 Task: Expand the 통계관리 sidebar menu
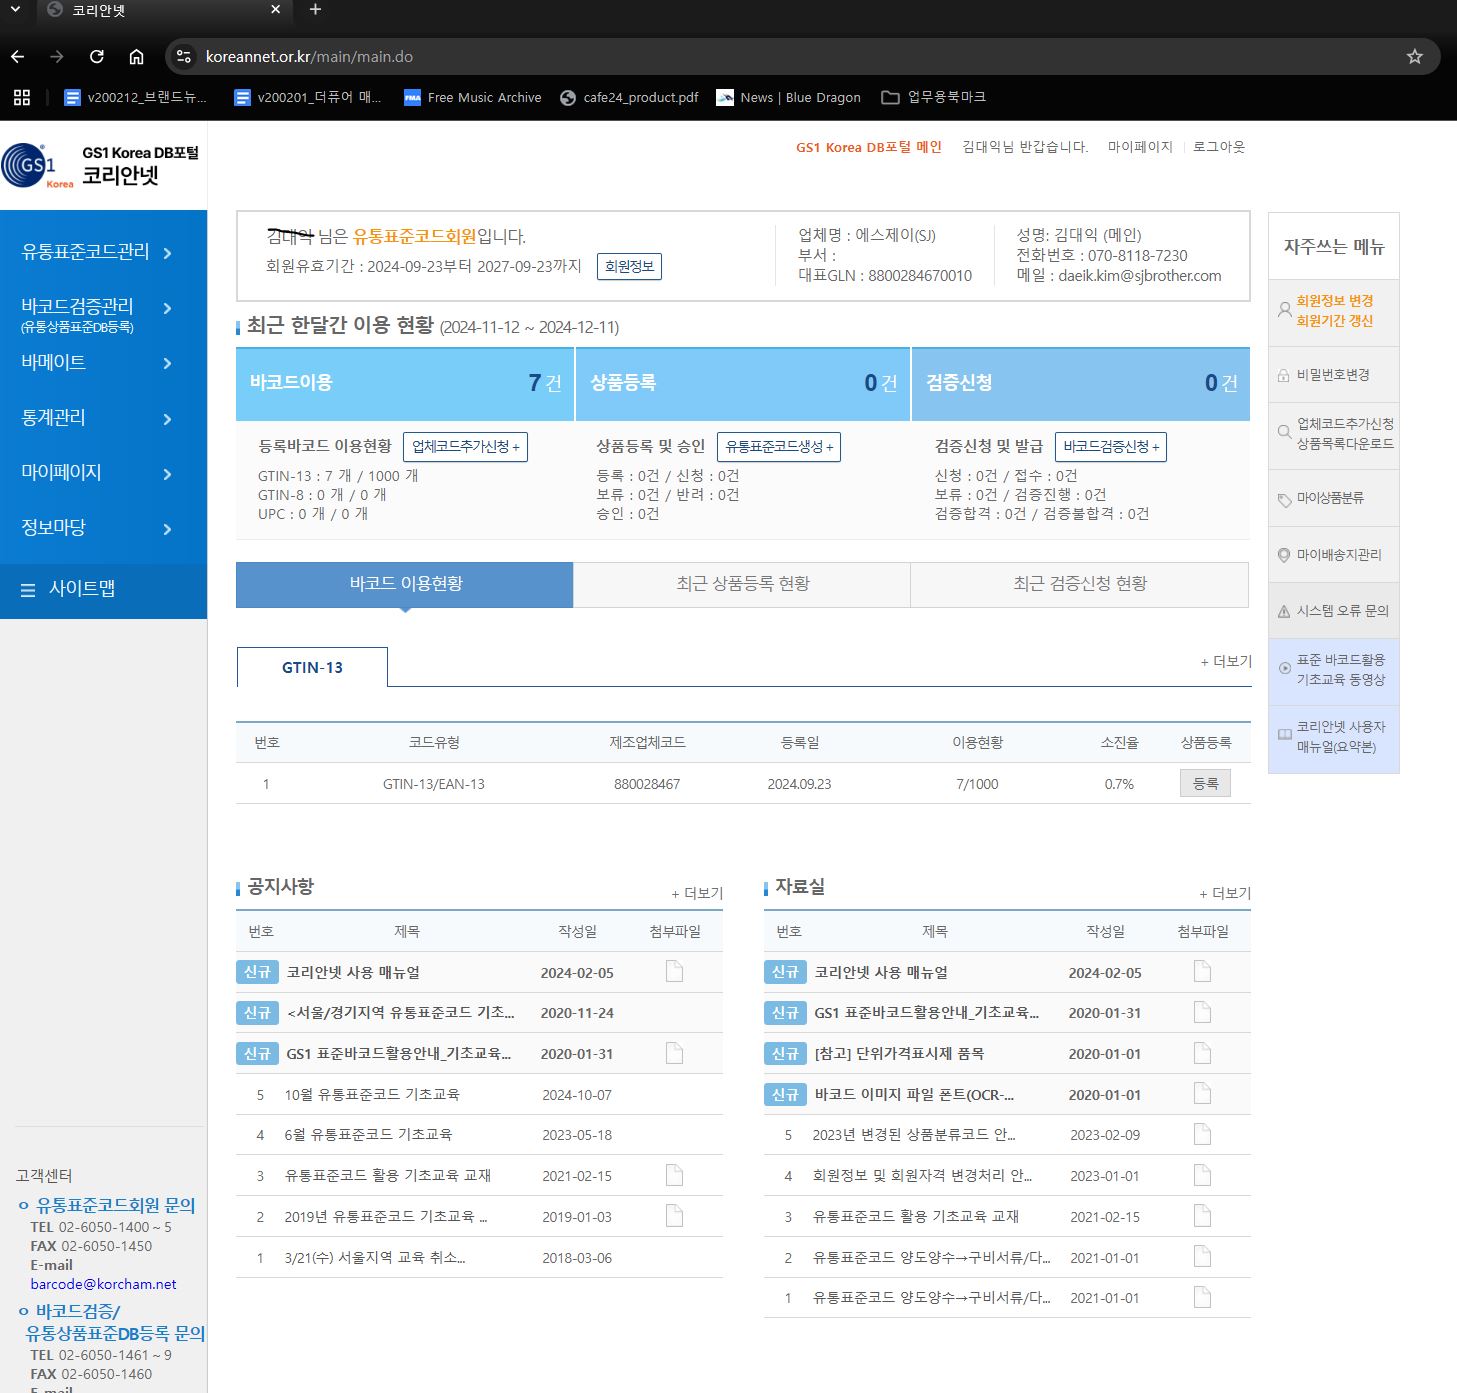(97, 418)
